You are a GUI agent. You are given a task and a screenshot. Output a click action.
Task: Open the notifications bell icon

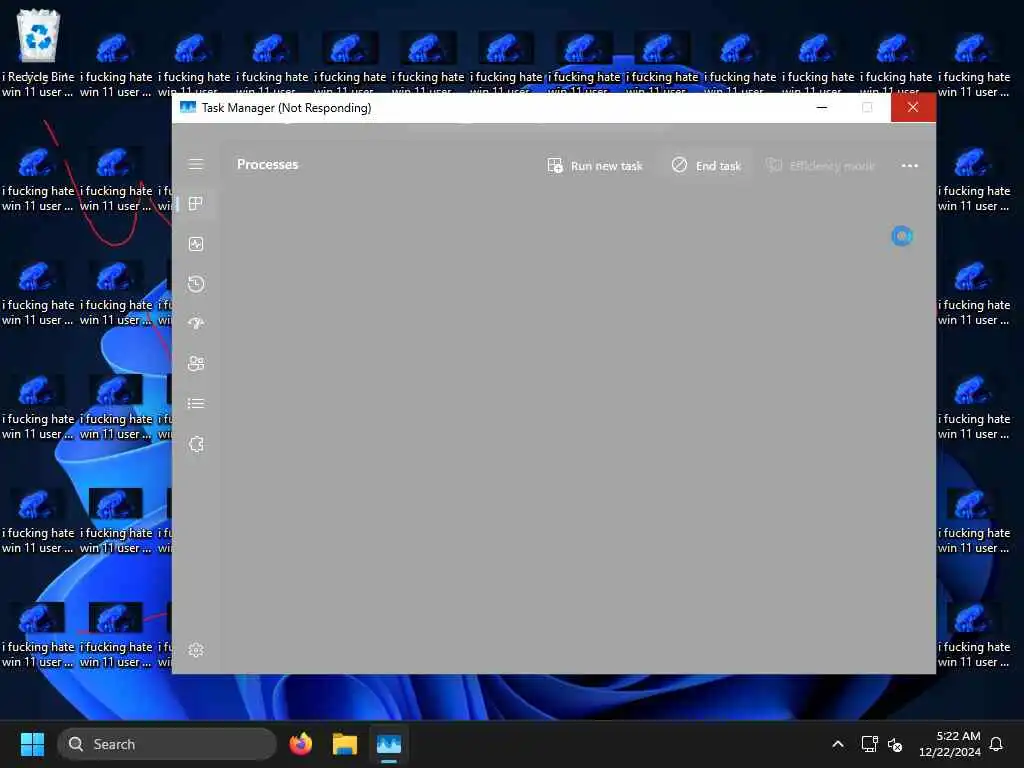click(x=997, y=744)
